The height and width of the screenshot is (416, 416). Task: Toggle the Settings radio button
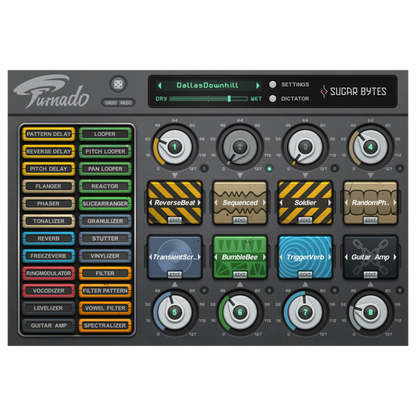click(273, 84)
